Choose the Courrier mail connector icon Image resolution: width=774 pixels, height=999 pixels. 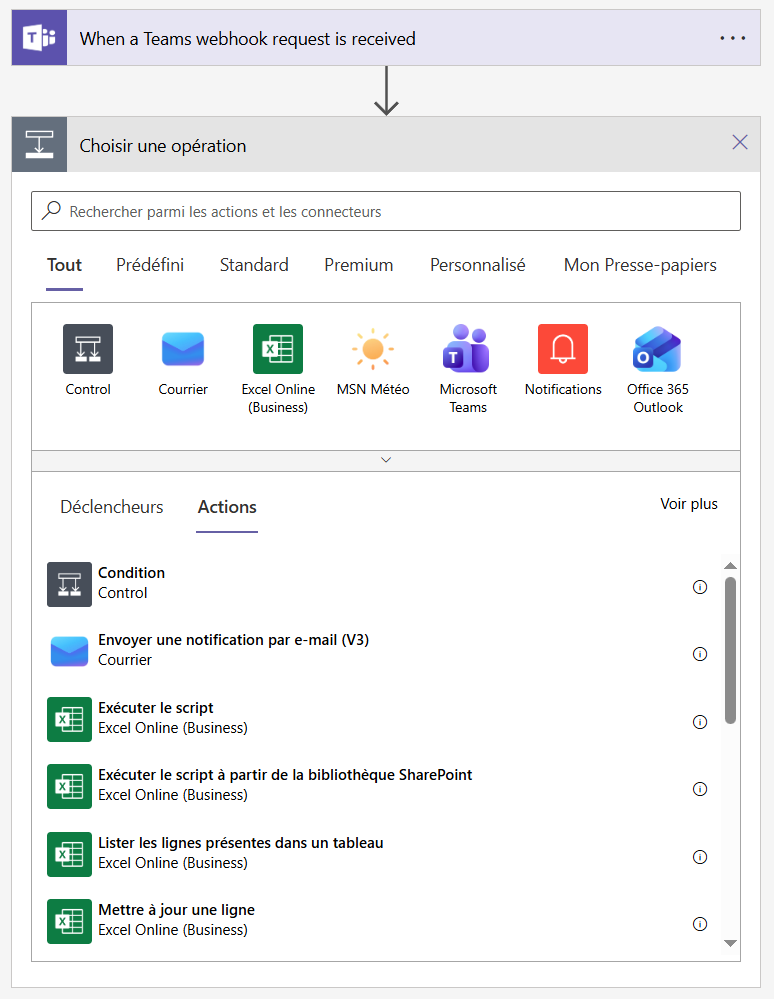point(183,349)
